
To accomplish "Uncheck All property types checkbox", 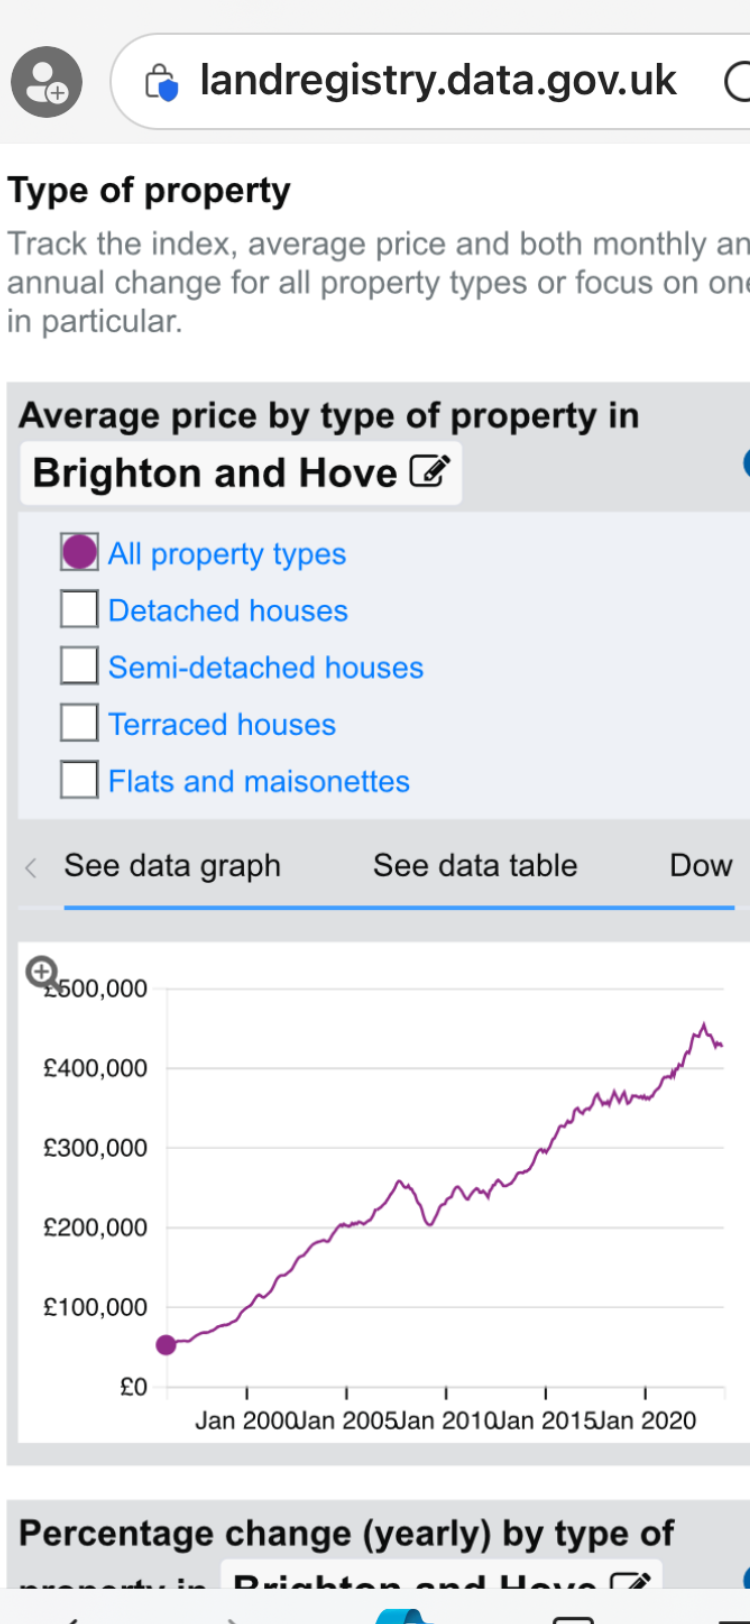I will (79, 551).
